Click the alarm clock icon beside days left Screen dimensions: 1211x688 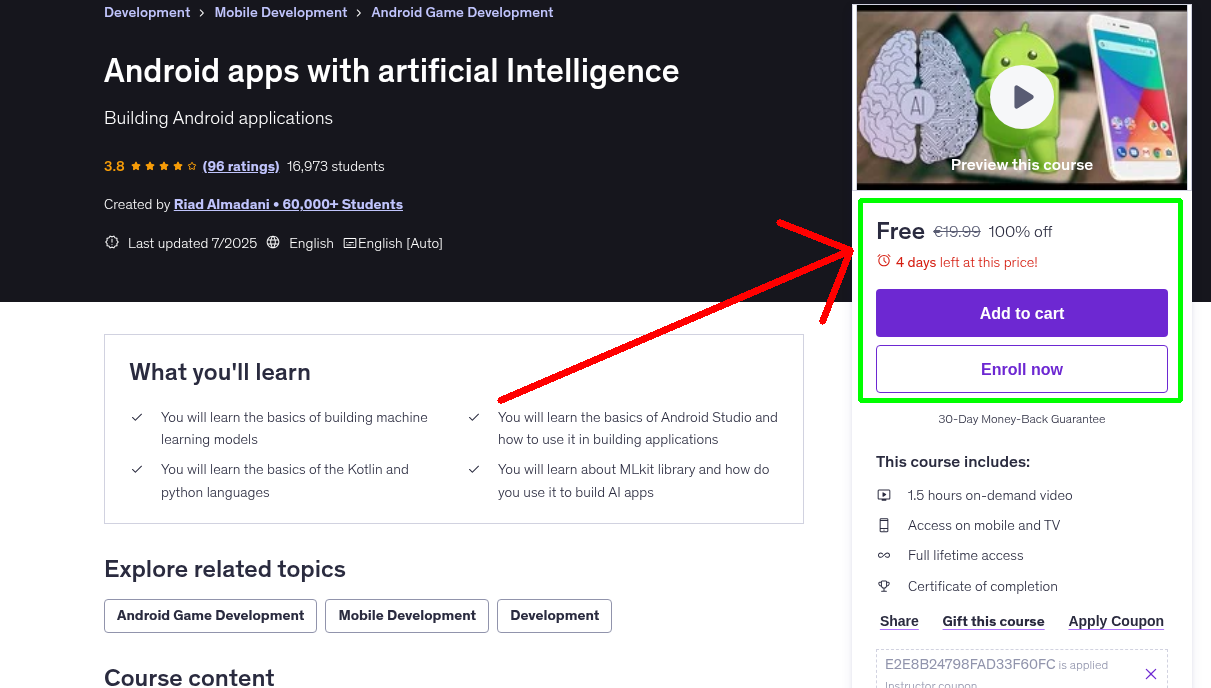click(883, 261)
